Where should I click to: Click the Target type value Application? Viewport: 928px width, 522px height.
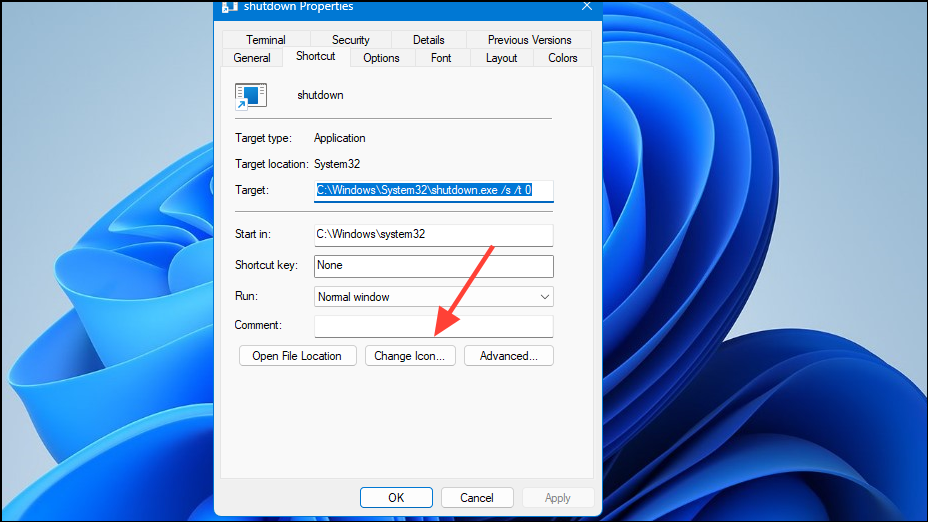[340, 138]
